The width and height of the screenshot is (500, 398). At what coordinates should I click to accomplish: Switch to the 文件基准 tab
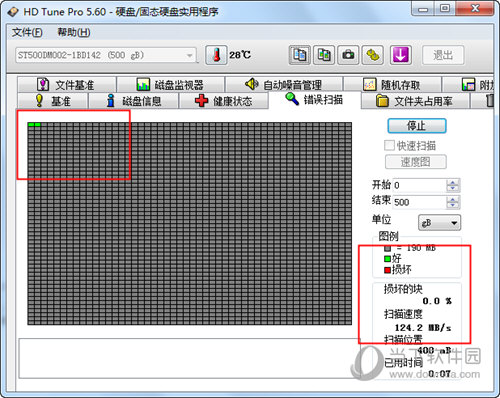pyautogui.click(x=66, y=85)
